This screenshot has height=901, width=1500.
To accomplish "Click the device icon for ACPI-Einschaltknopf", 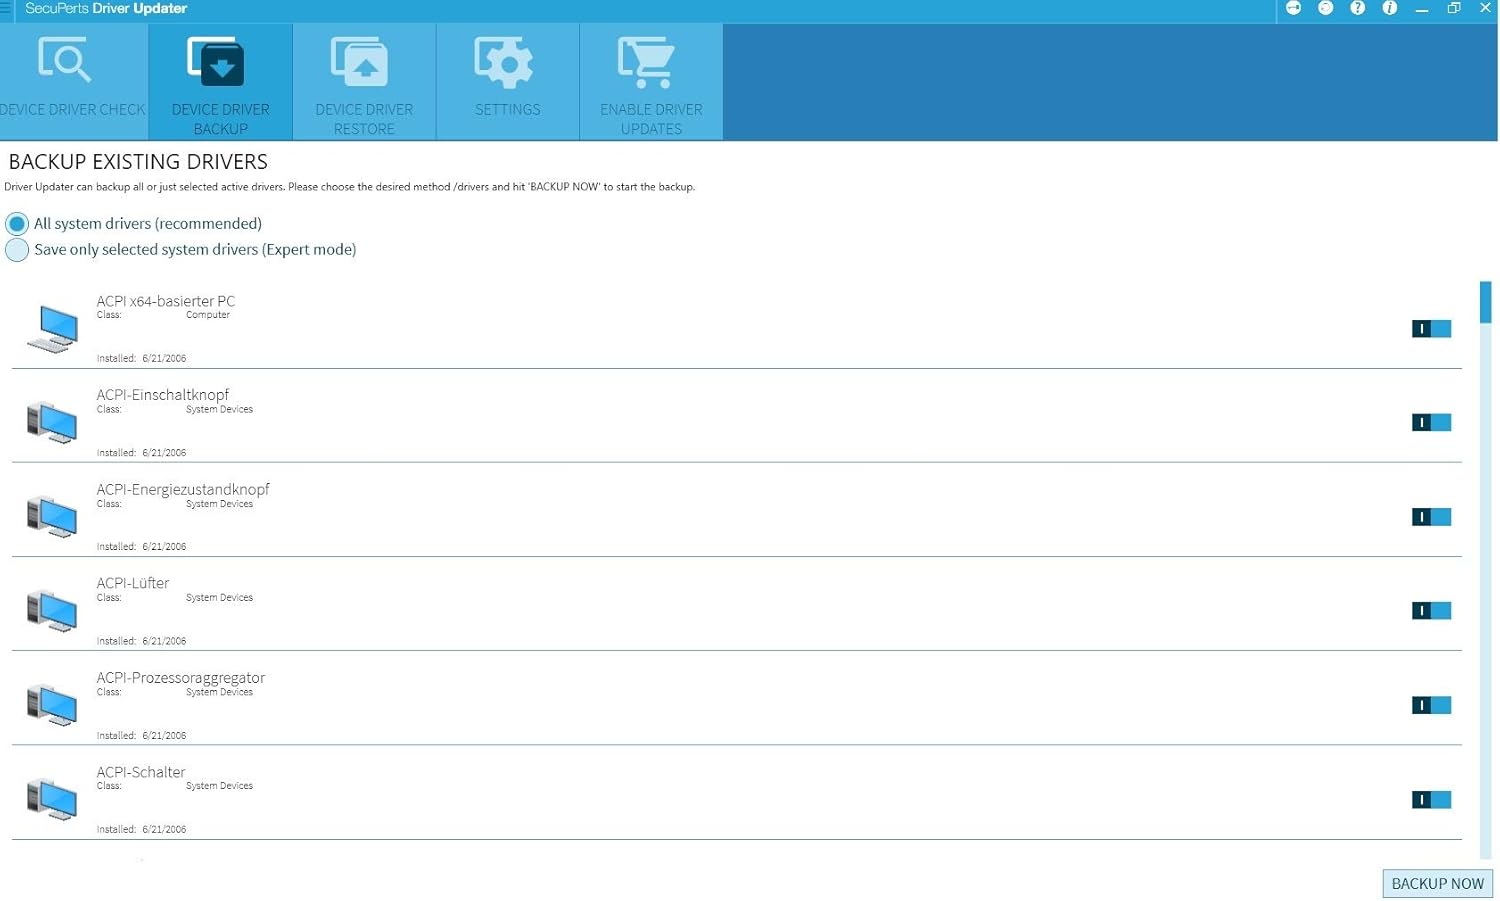I will coord(53,422).
